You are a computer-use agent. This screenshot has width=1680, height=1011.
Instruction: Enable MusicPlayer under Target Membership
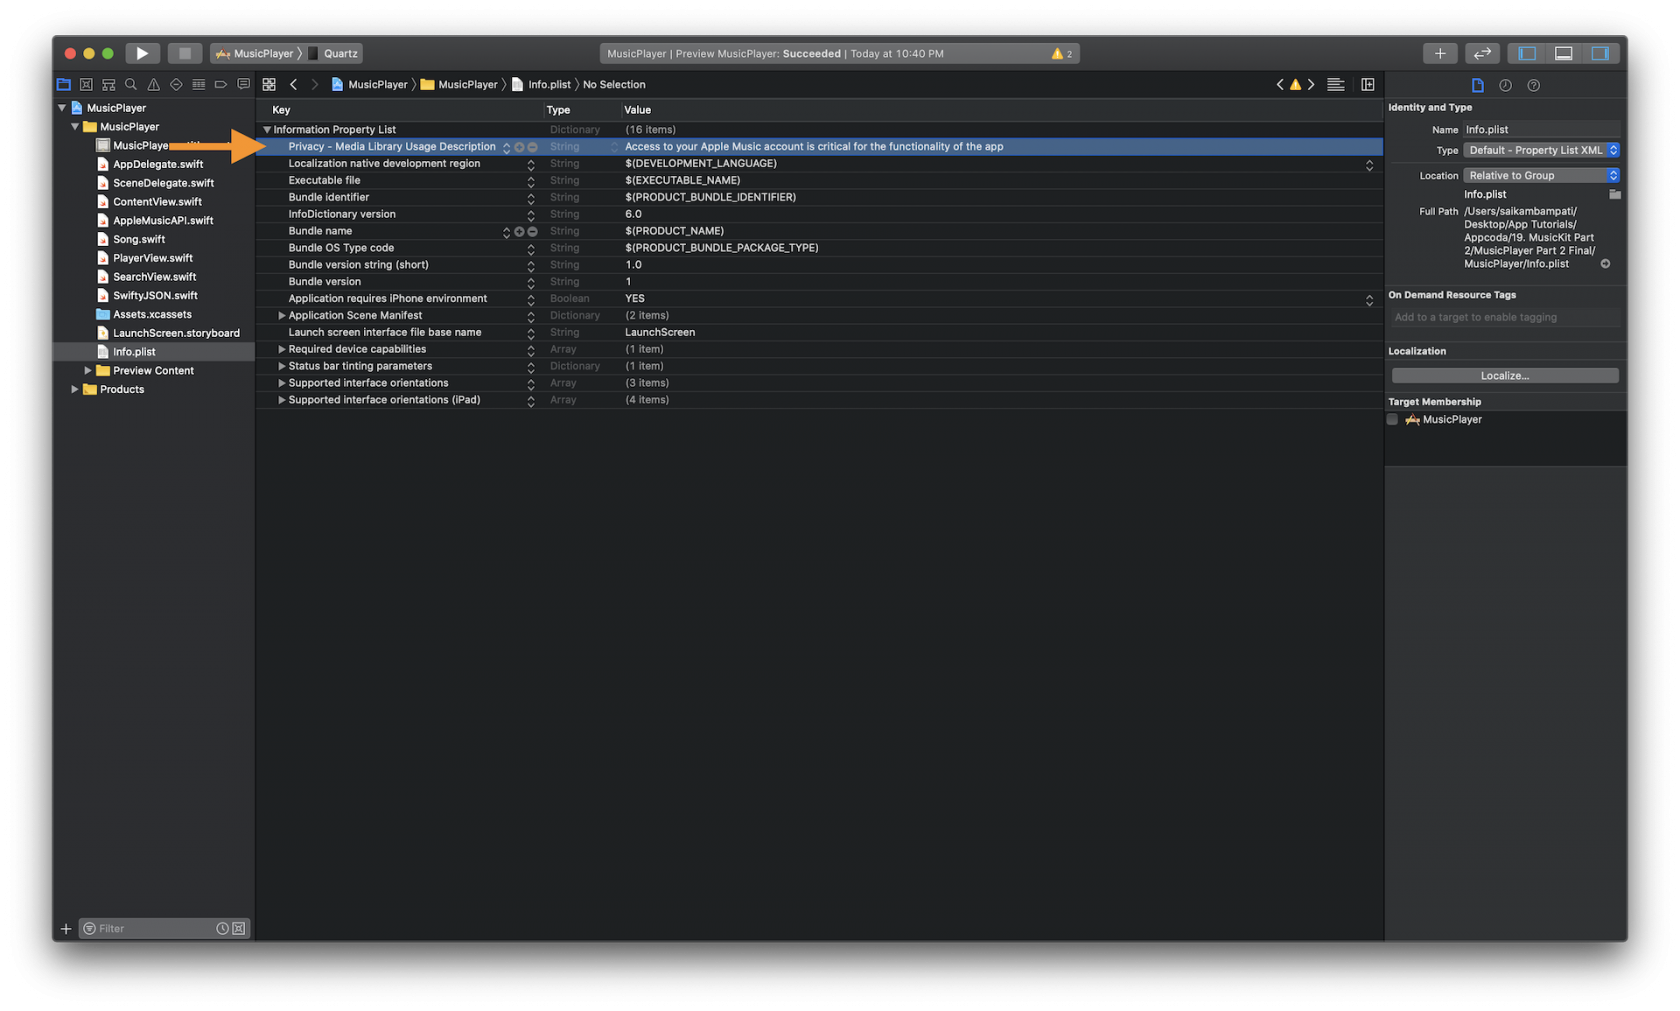coord(1392,419)
